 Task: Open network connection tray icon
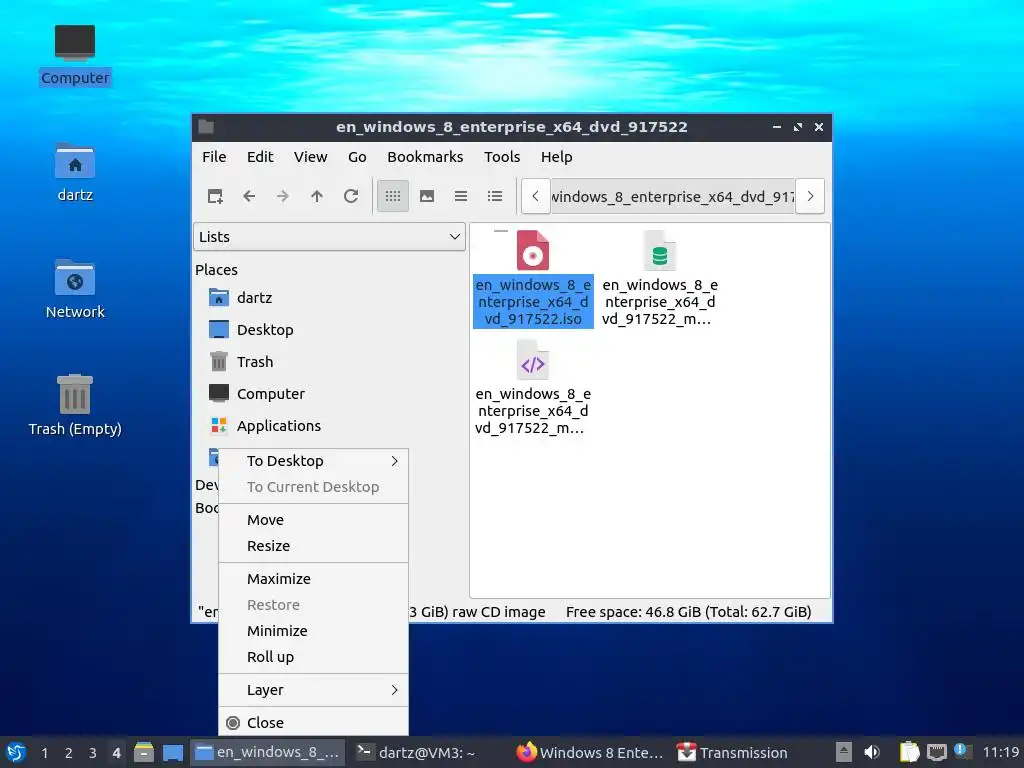click(x=936, y=752)
